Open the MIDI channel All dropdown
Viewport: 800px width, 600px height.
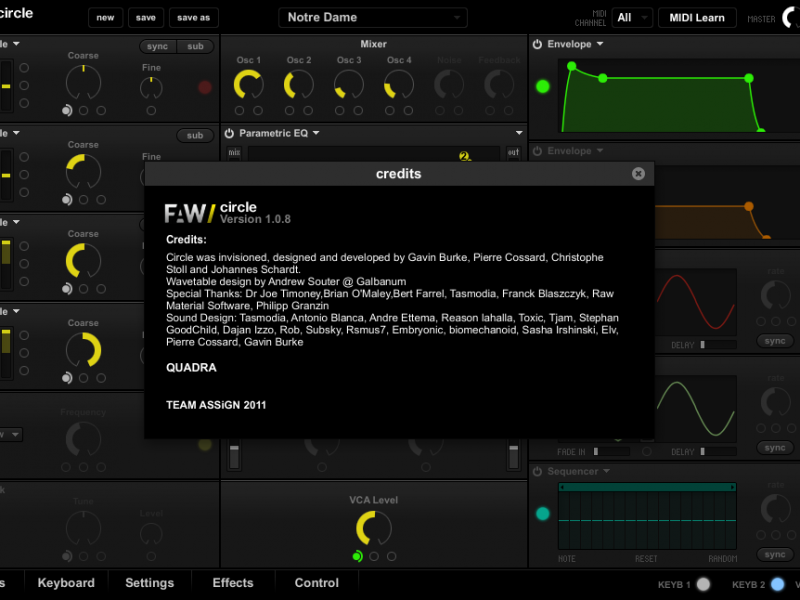click(632, 18)
